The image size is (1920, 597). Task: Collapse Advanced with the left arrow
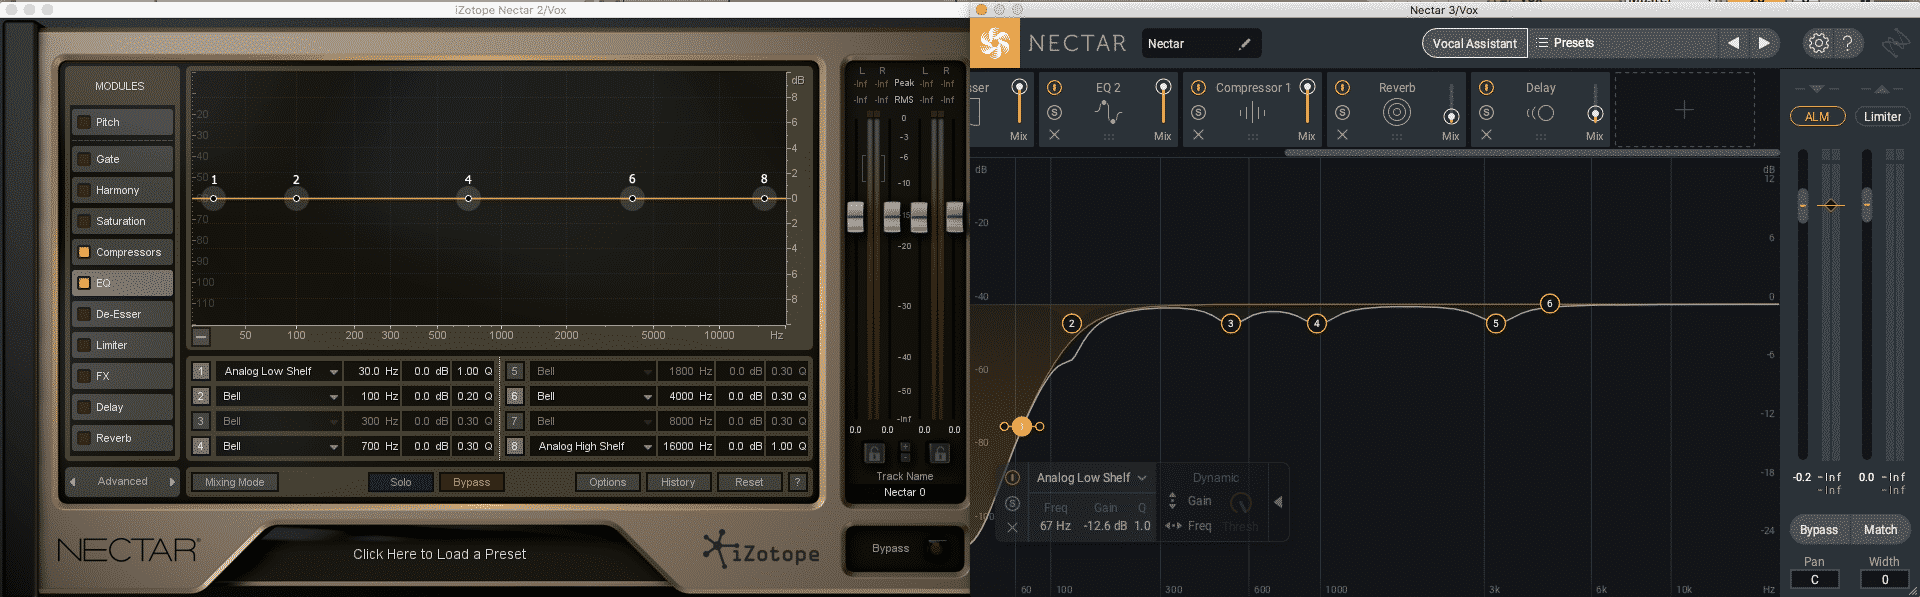(72, 482)
